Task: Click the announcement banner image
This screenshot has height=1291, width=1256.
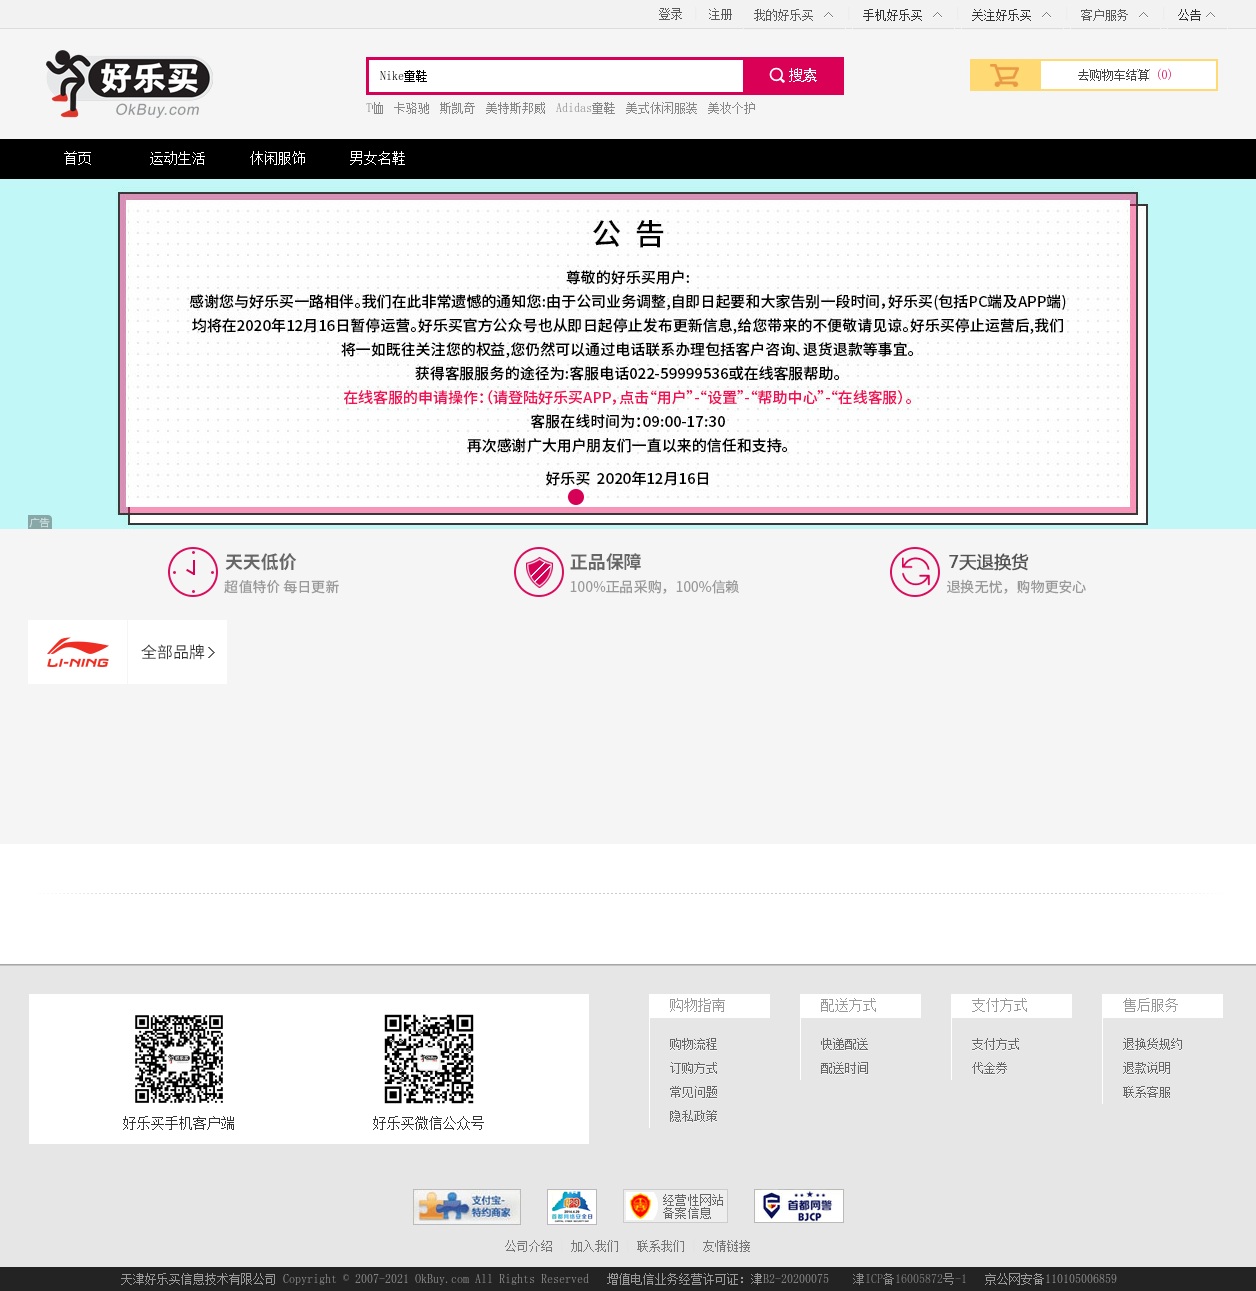Action: coord(628,354)
